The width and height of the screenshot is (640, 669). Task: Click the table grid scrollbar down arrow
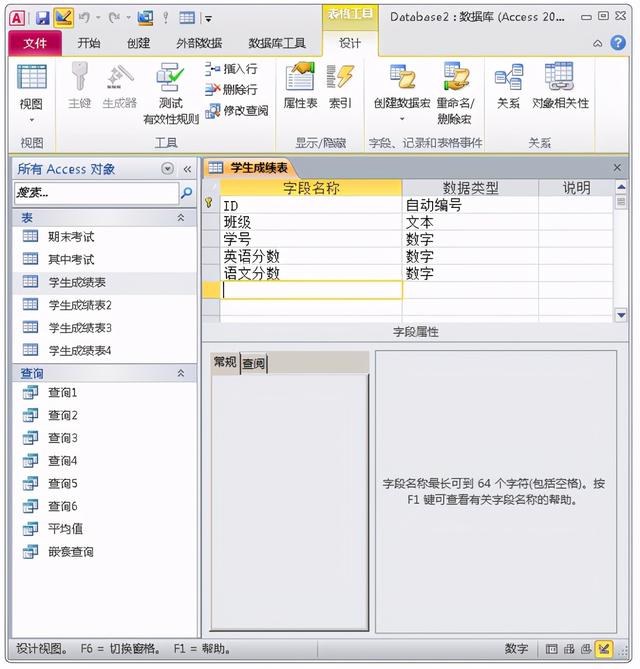coord(621,315)
